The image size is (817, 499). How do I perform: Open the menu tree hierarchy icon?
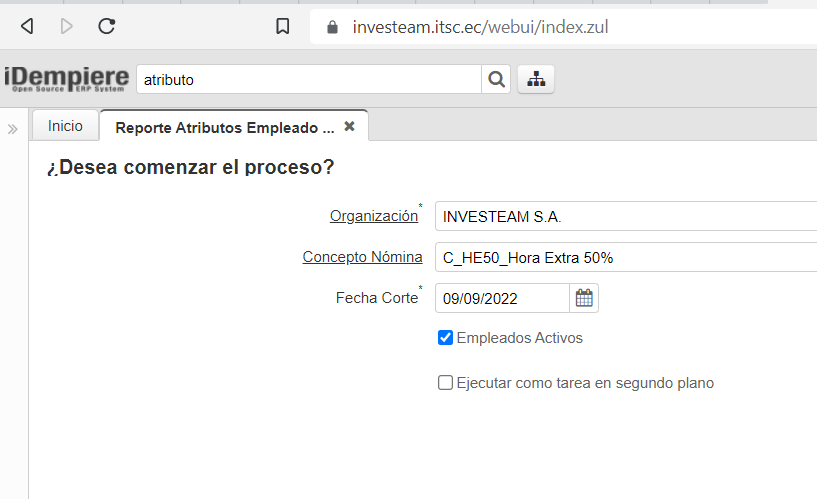(536, 79)
